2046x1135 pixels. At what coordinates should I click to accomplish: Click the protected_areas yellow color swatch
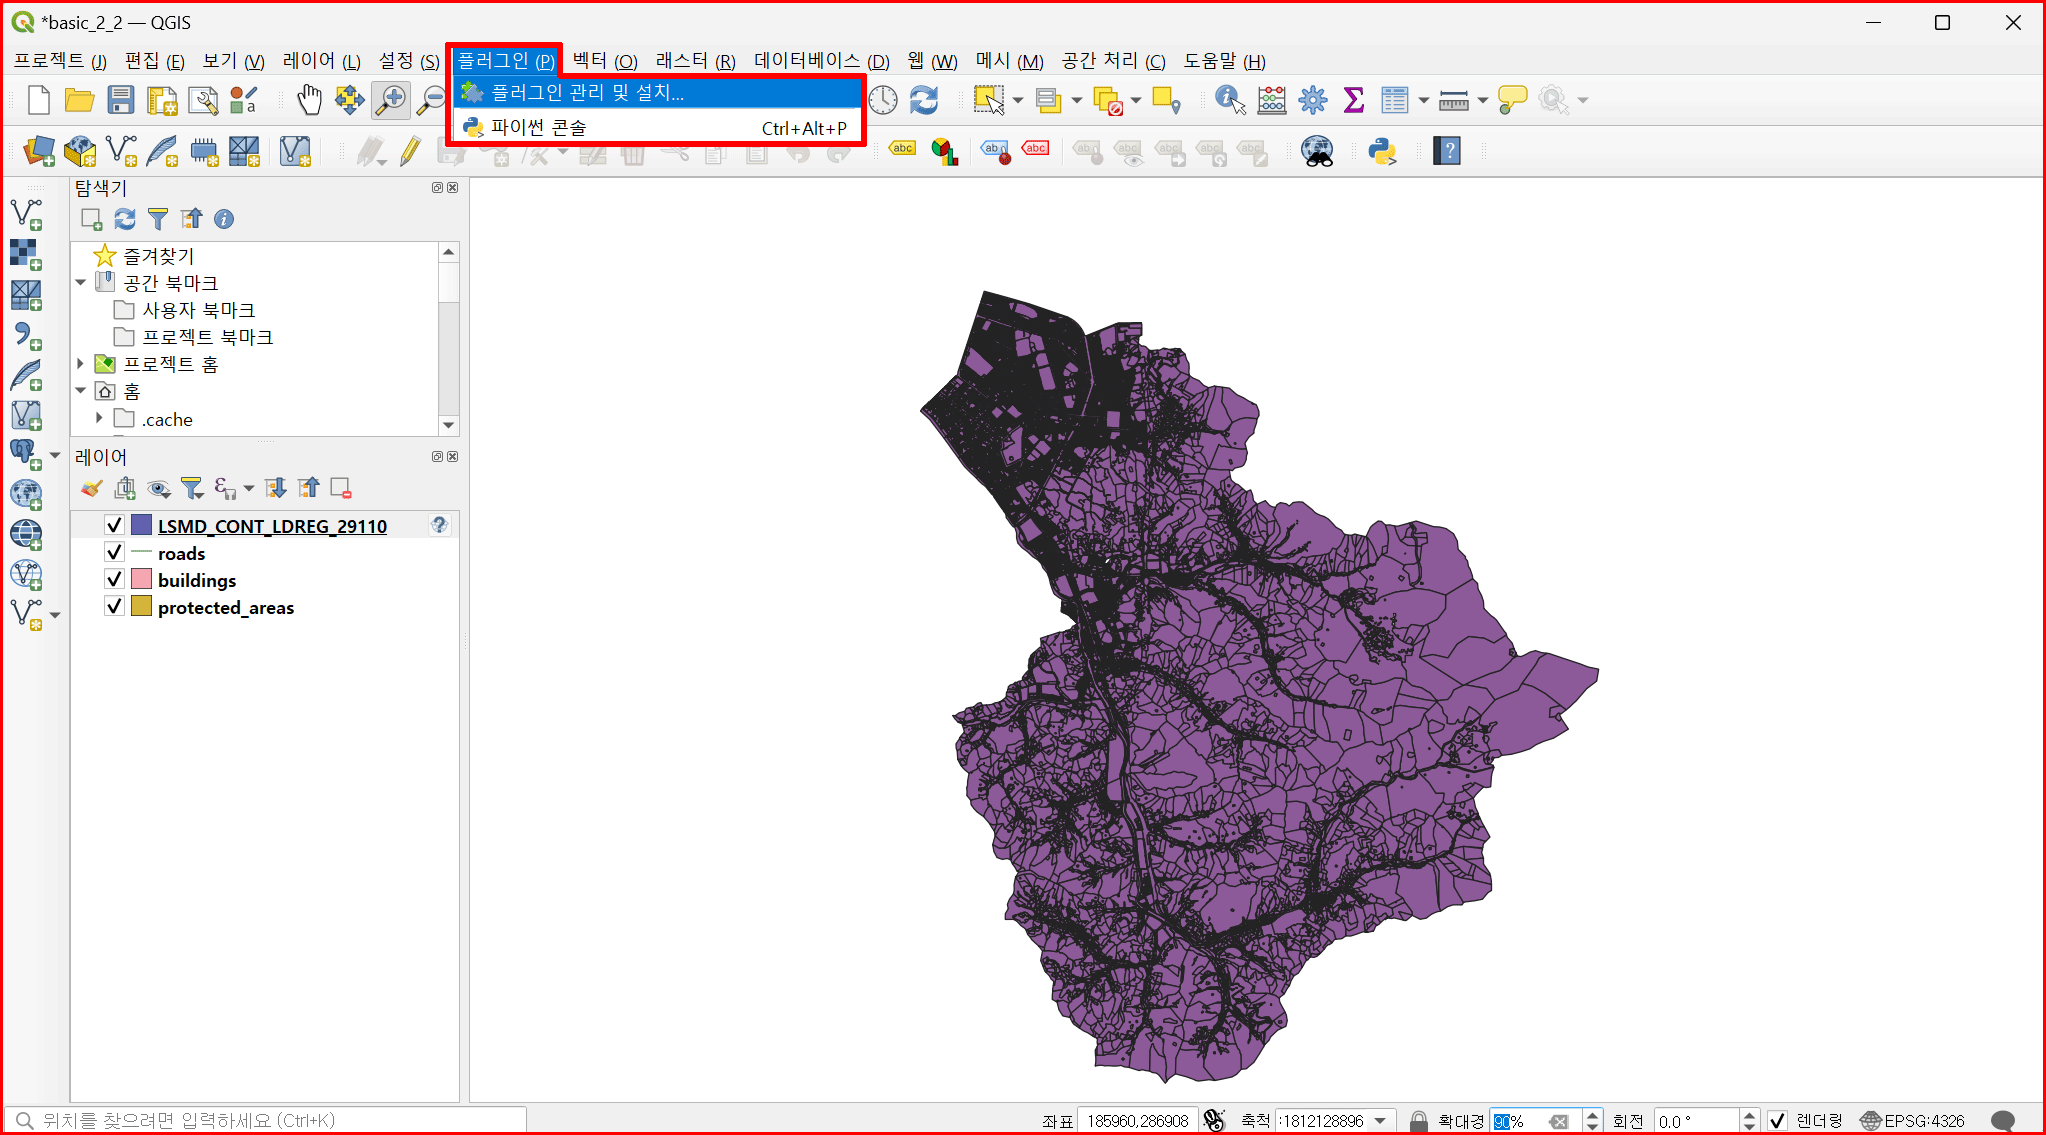[142, 607]
